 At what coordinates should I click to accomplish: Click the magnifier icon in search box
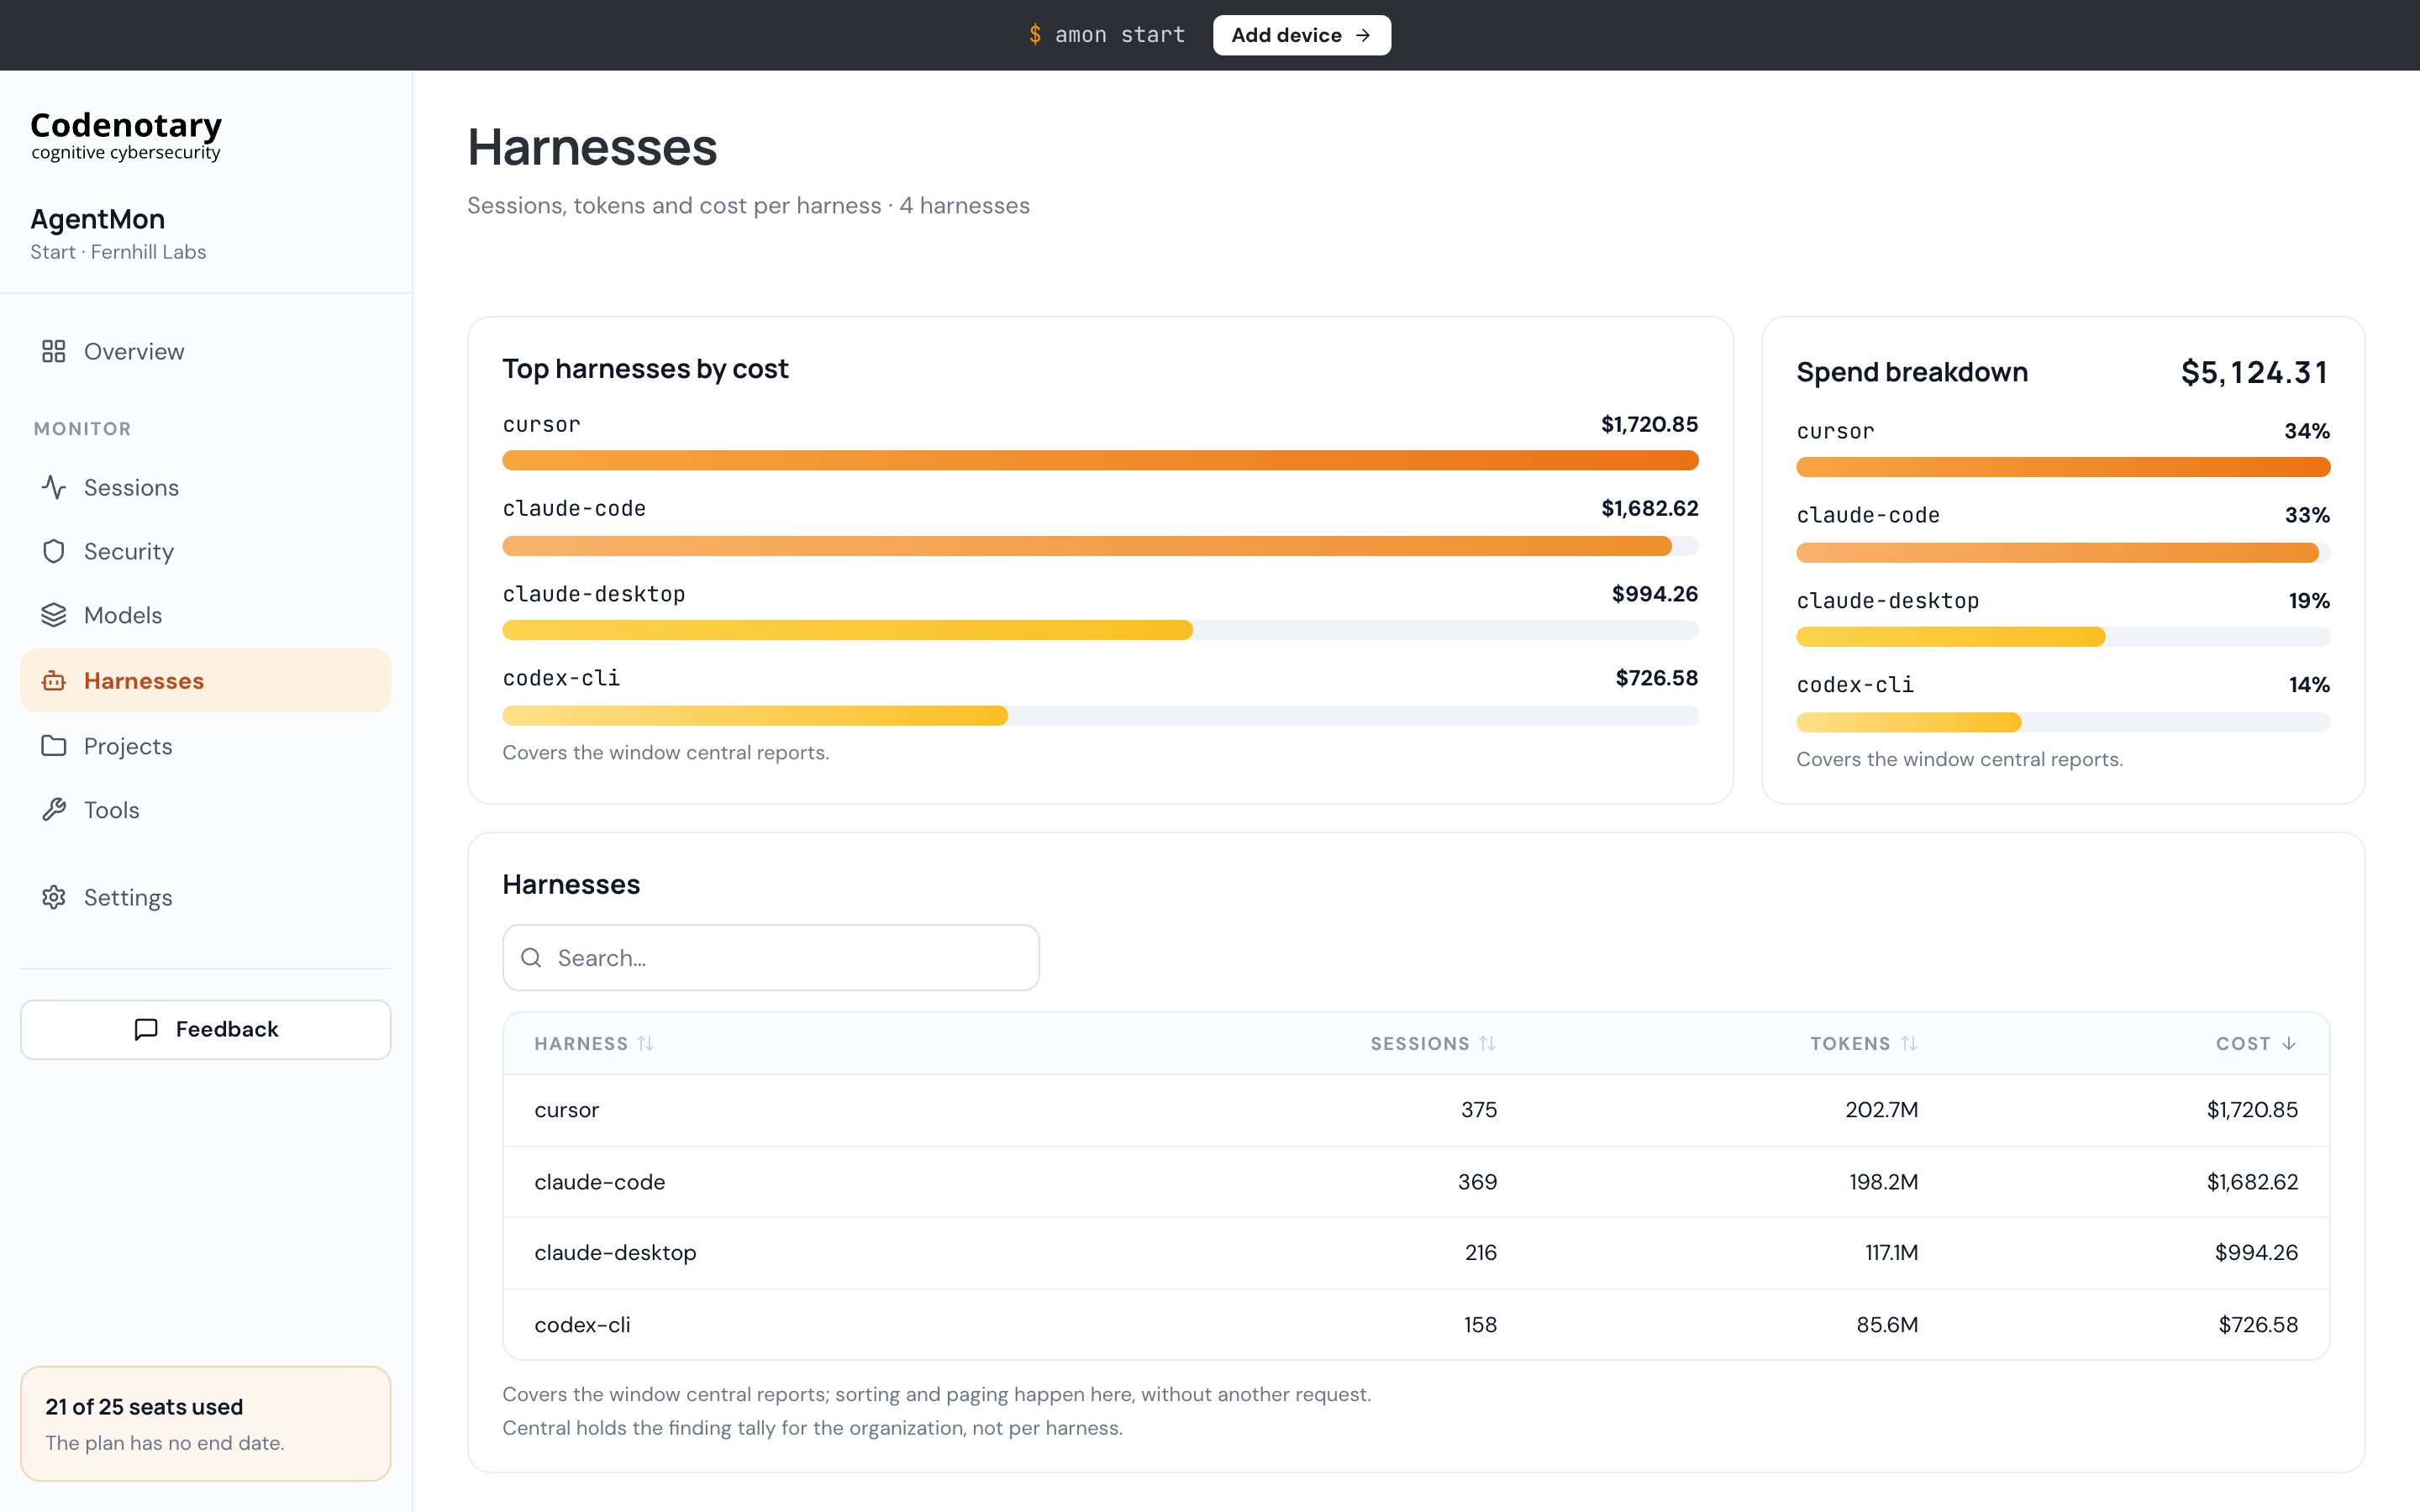click(x=531, y=958)
